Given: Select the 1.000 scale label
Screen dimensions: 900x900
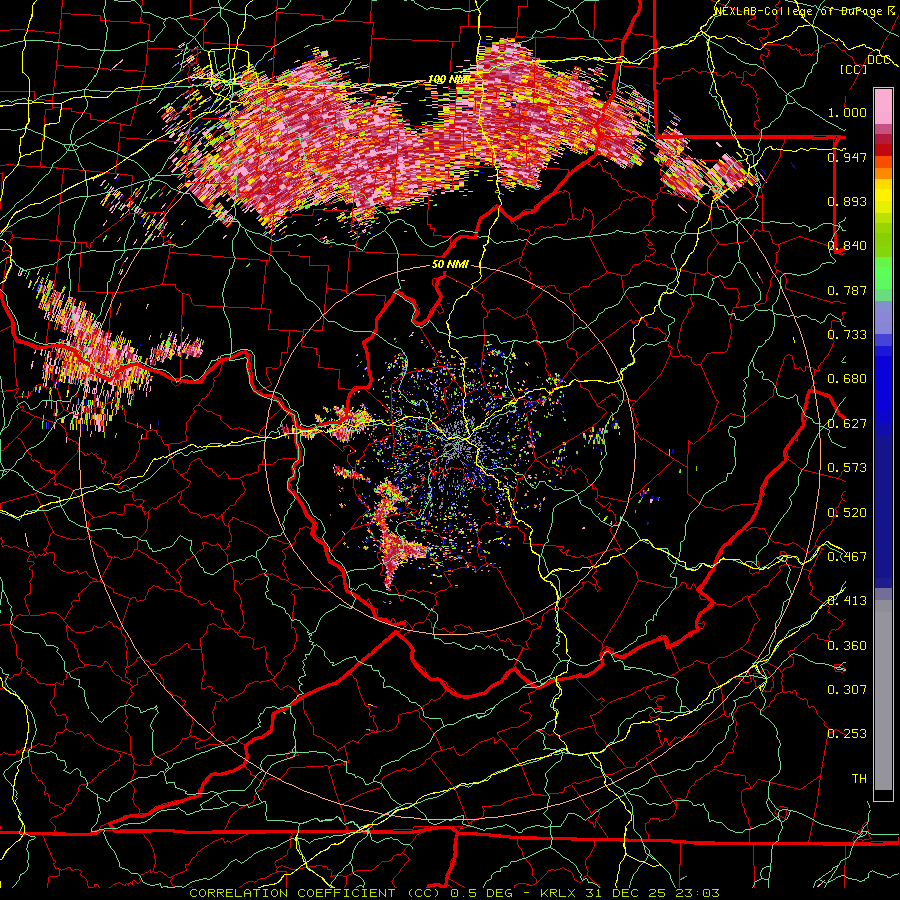Looking at the screenshot, I should [847, 112].
